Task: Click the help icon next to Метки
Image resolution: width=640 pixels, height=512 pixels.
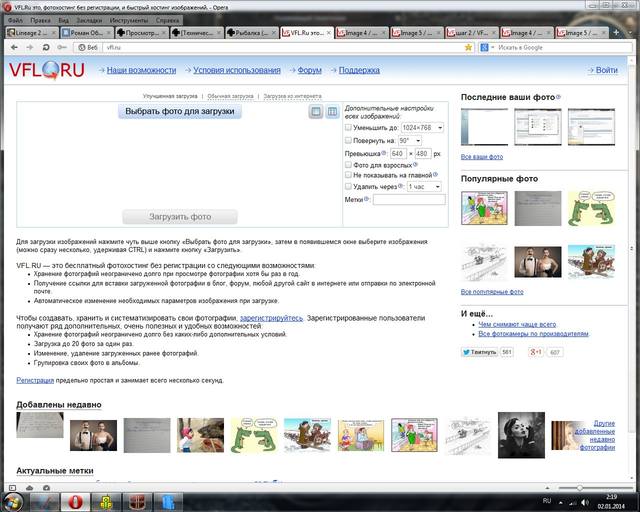Action: [366, 199]
